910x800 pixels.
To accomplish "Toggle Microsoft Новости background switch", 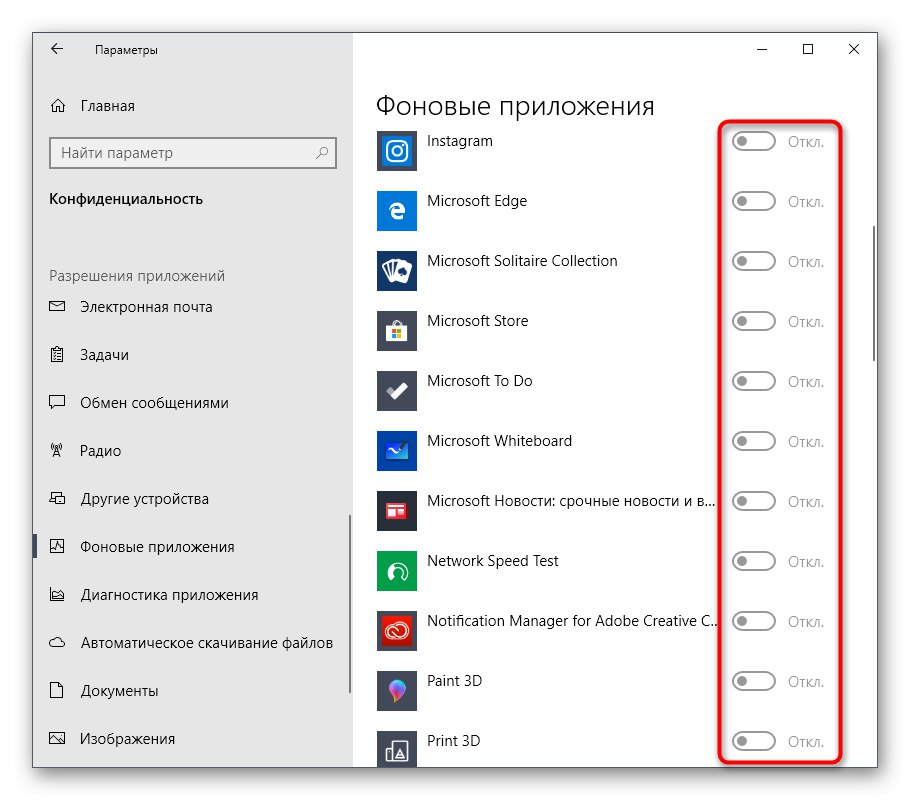I will tap(753, 501).
